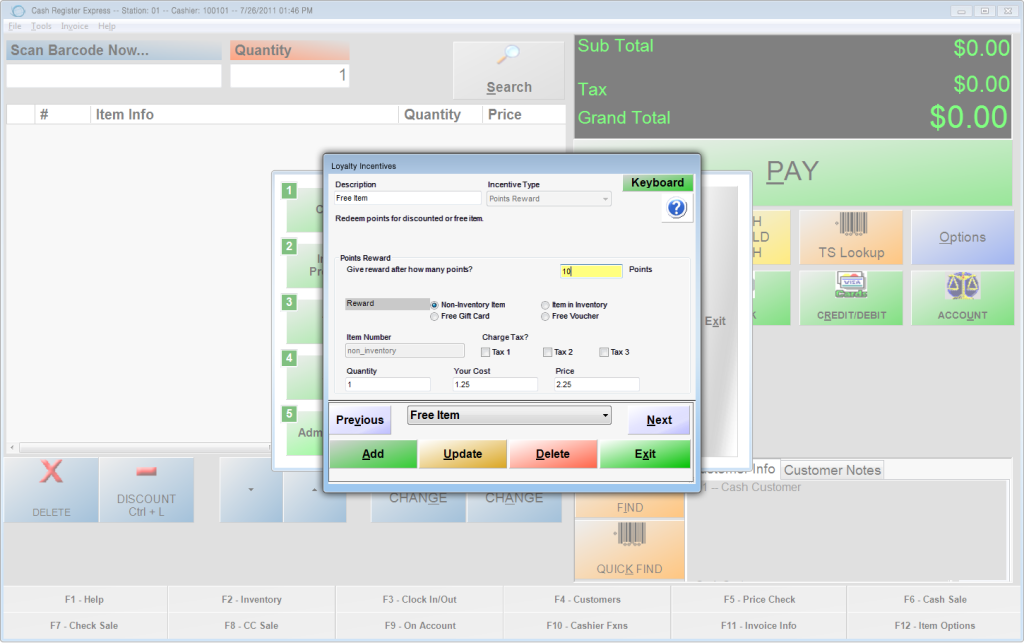This screenshot has height=643, width=1024.
Task: Click the Keyboard button
Action: click(657, 183)
